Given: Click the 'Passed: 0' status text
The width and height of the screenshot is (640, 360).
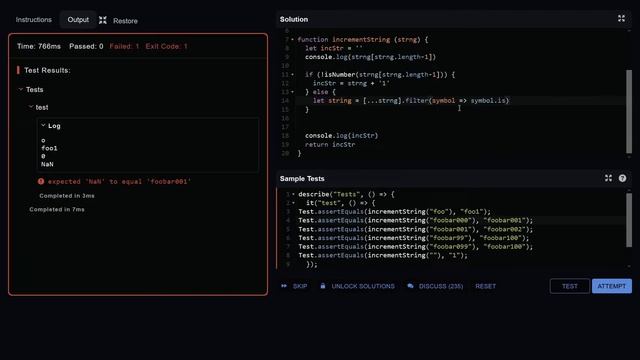Looking at the screenshot, I should point(86,46).
